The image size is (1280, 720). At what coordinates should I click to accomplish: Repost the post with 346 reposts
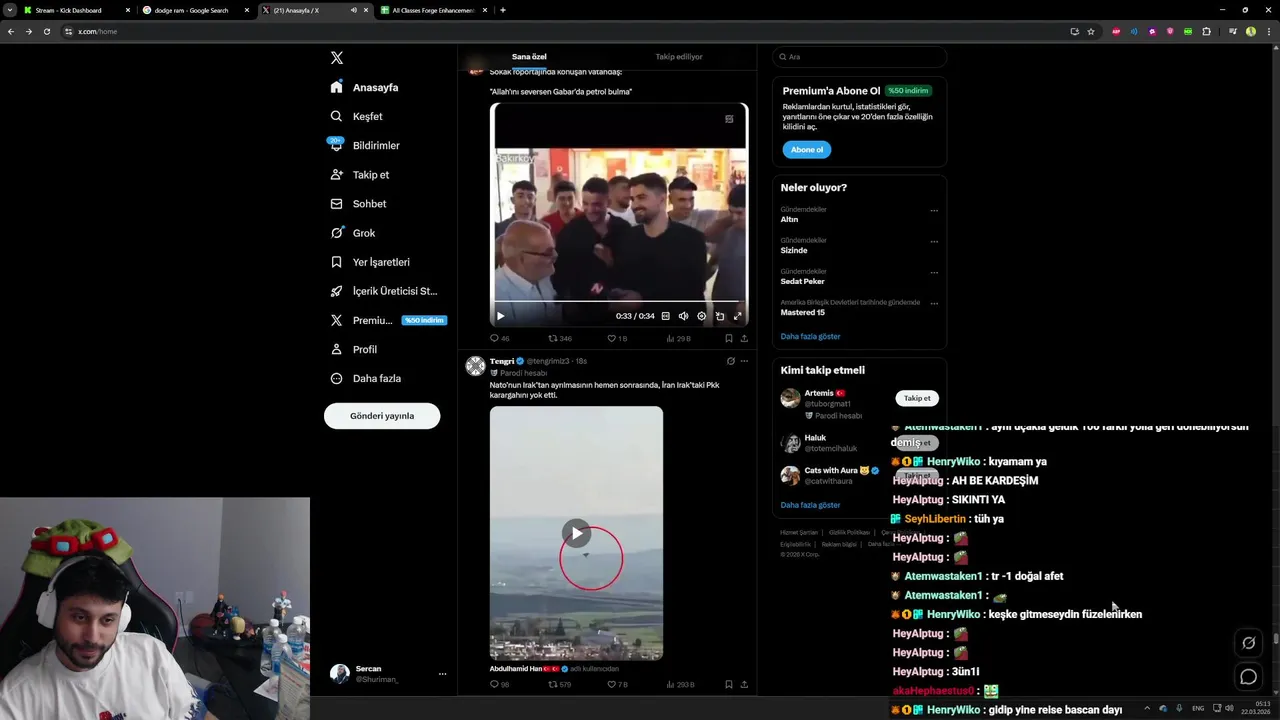point(560,338)
